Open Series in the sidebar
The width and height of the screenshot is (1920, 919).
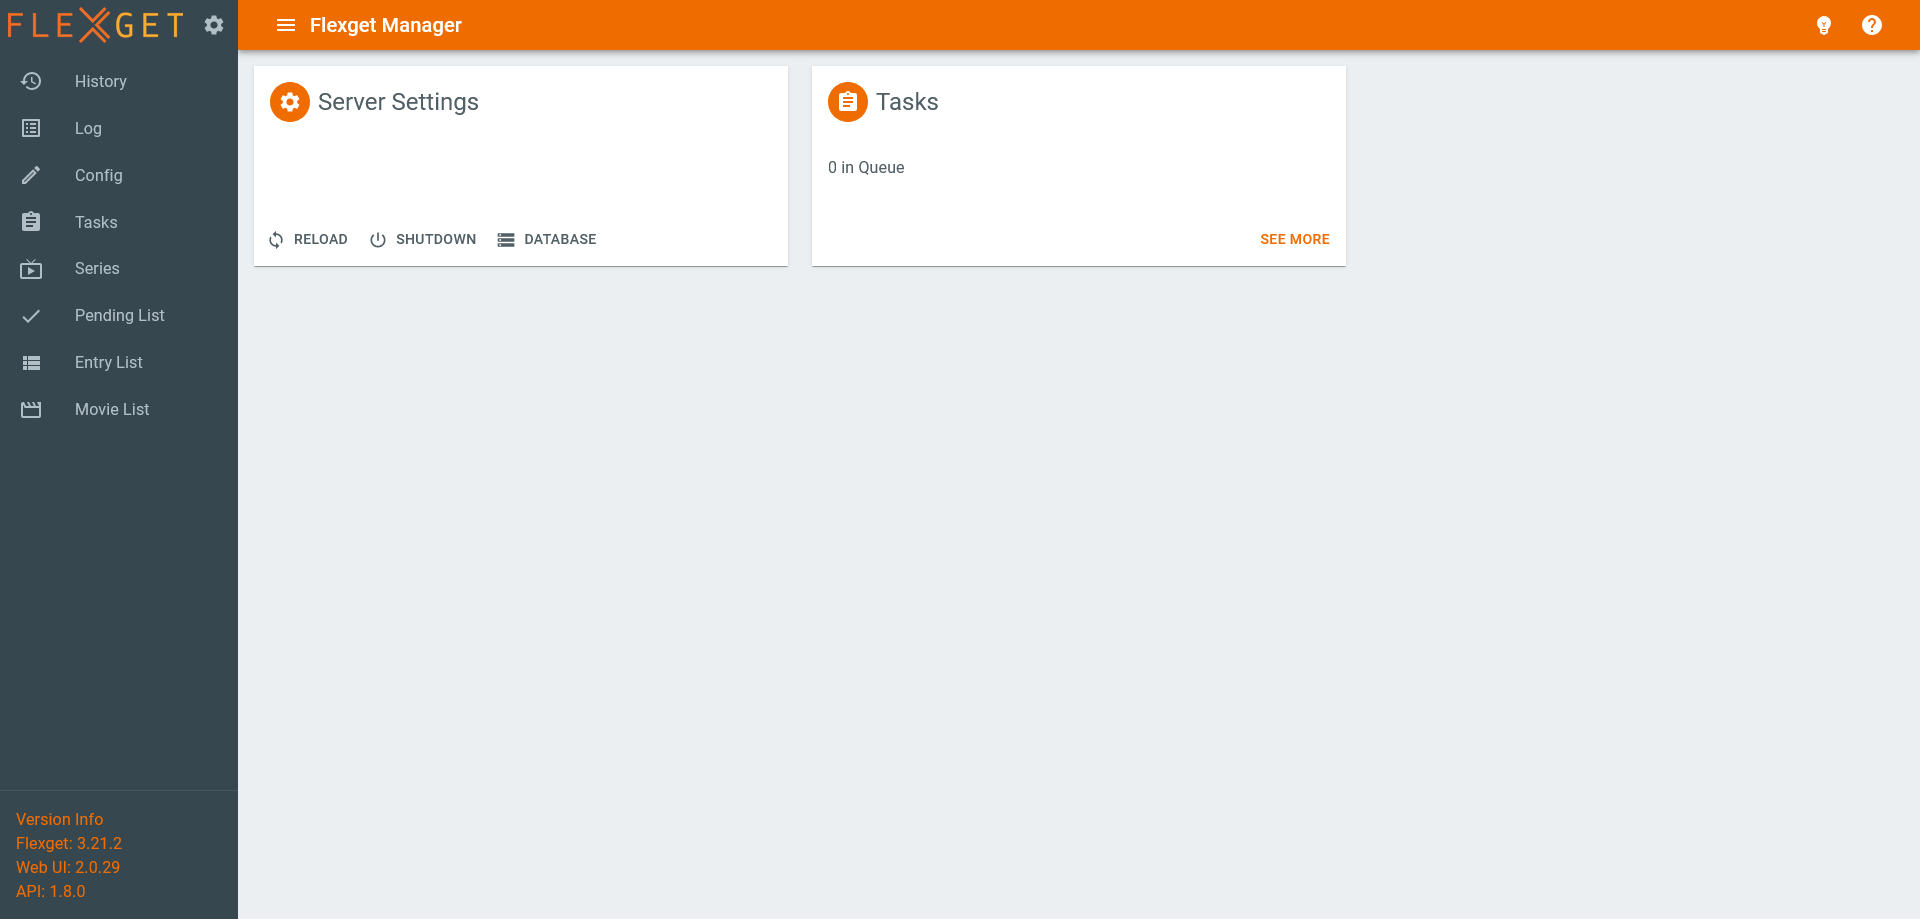coord(119,268)
